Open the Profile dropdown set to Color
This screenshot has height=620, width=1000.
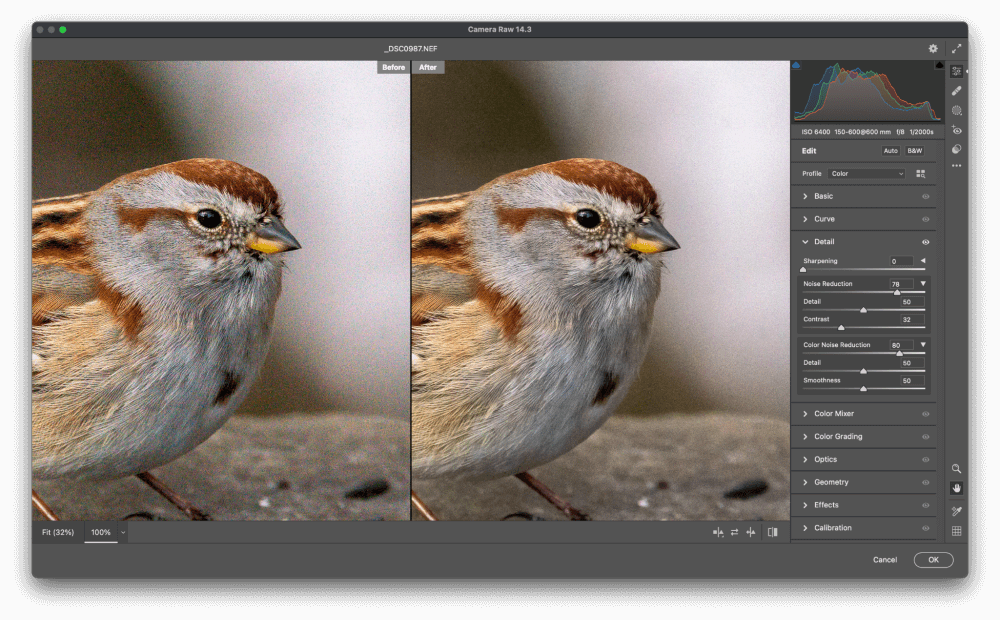[865, 174]
